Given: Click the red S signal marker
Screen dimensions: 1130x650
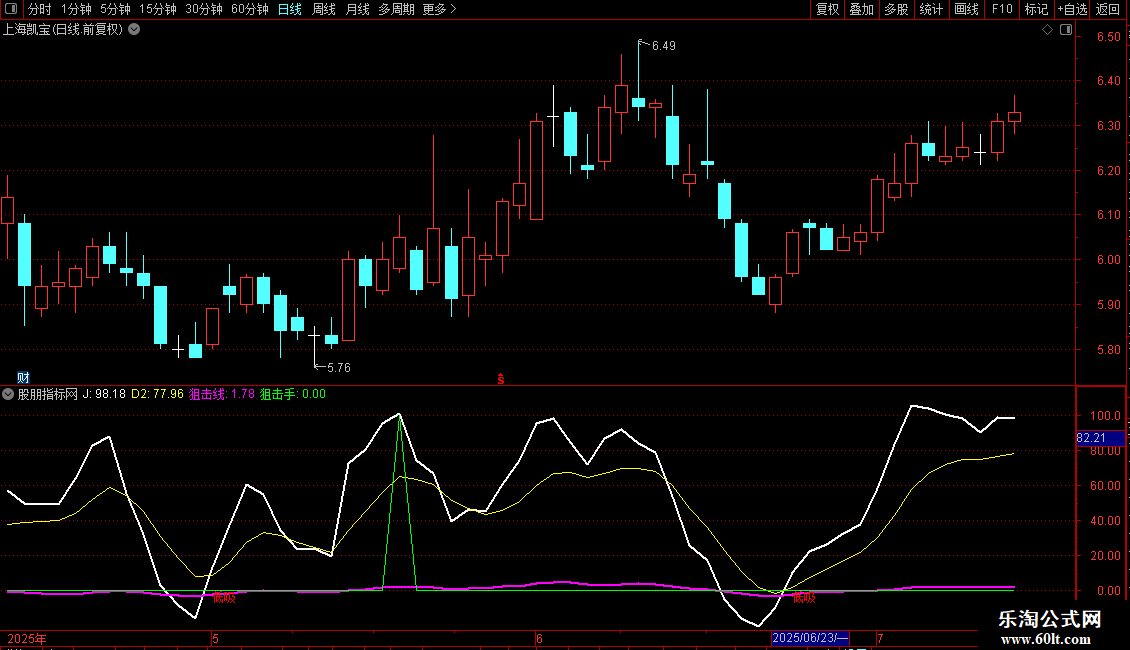Looking at the screenshot, I should pos(500,379).
